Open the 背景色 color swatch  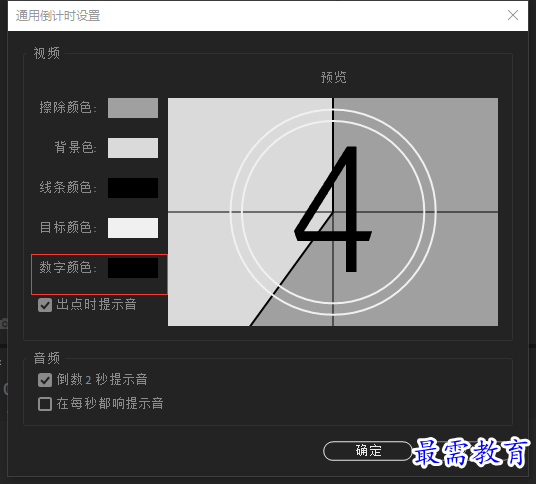coord(133,148)
